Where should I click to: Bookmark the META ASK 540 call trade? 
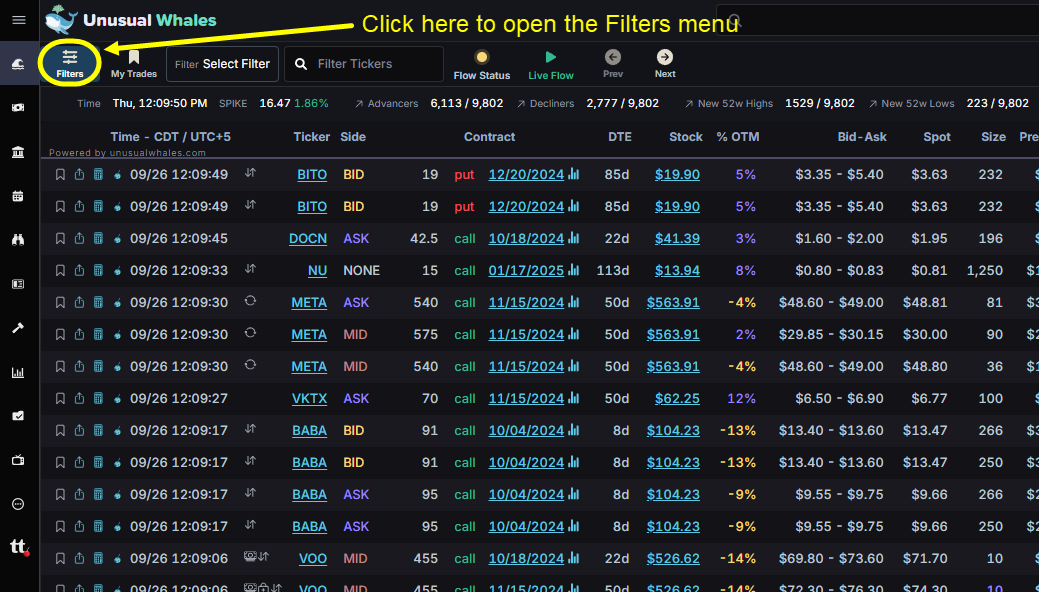pyautogui.click(x=60, y=302)
